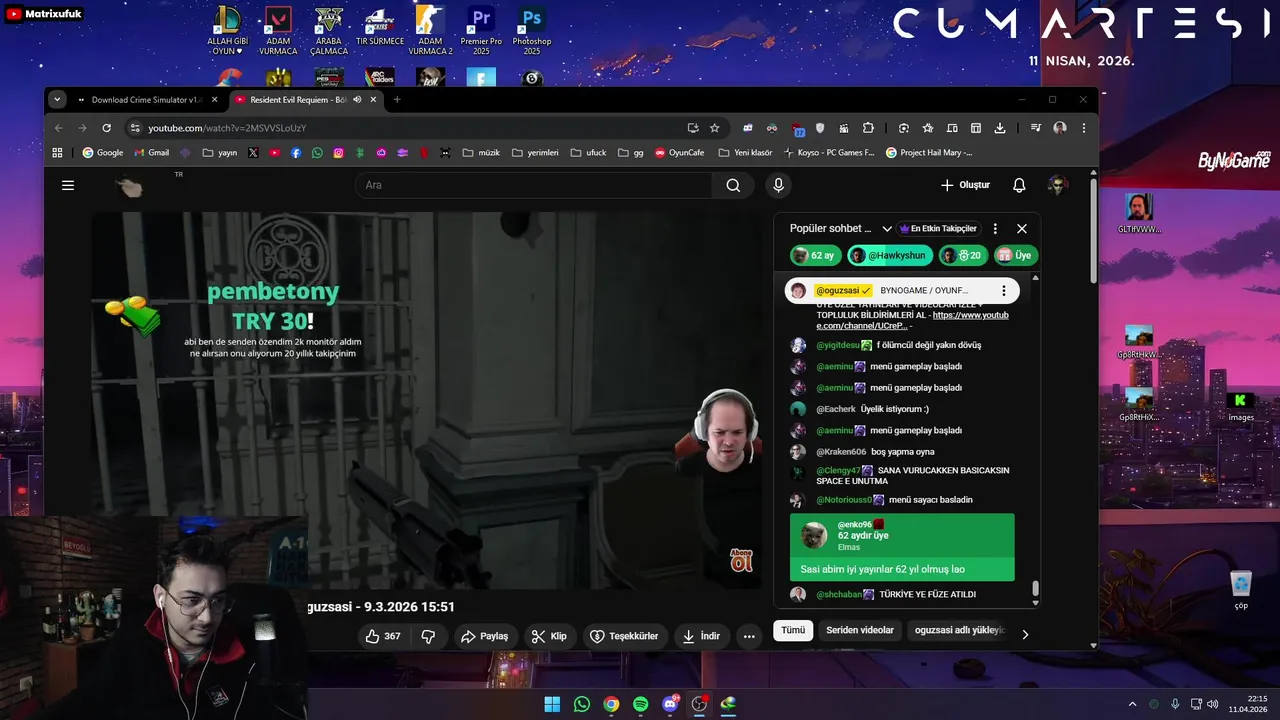
Task: Open YouTube notifications bell
Action: [x=1019, y=185]
